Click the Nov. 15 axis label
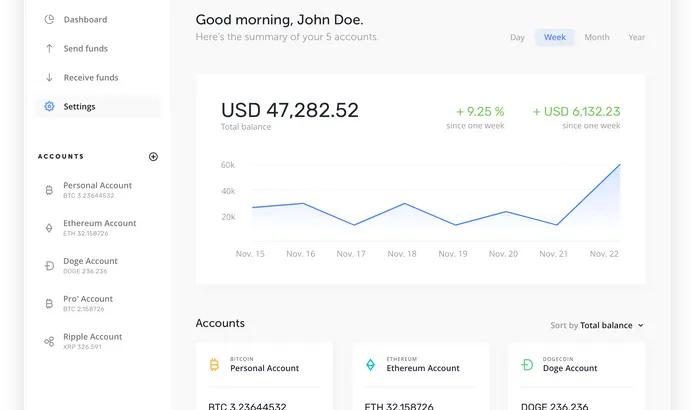This screenshot has height=410, width=696. (250, 254)
